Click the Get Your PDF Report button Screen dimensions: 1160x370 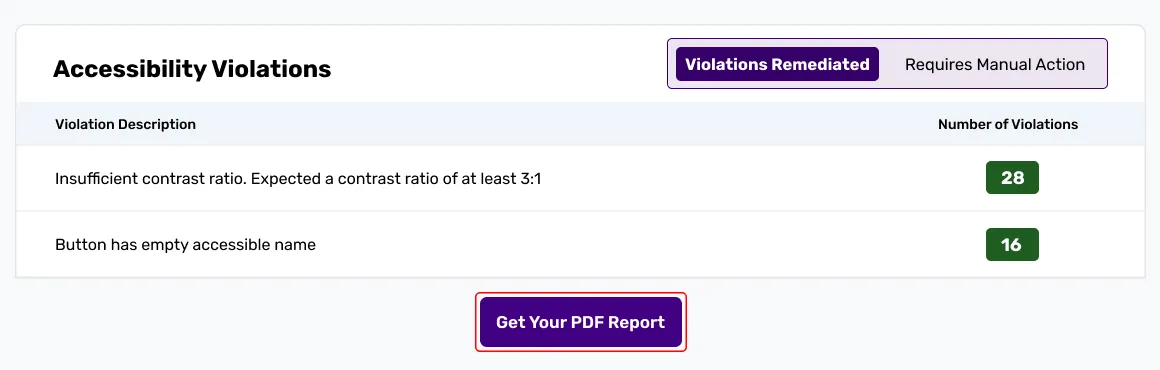[581, 323]
